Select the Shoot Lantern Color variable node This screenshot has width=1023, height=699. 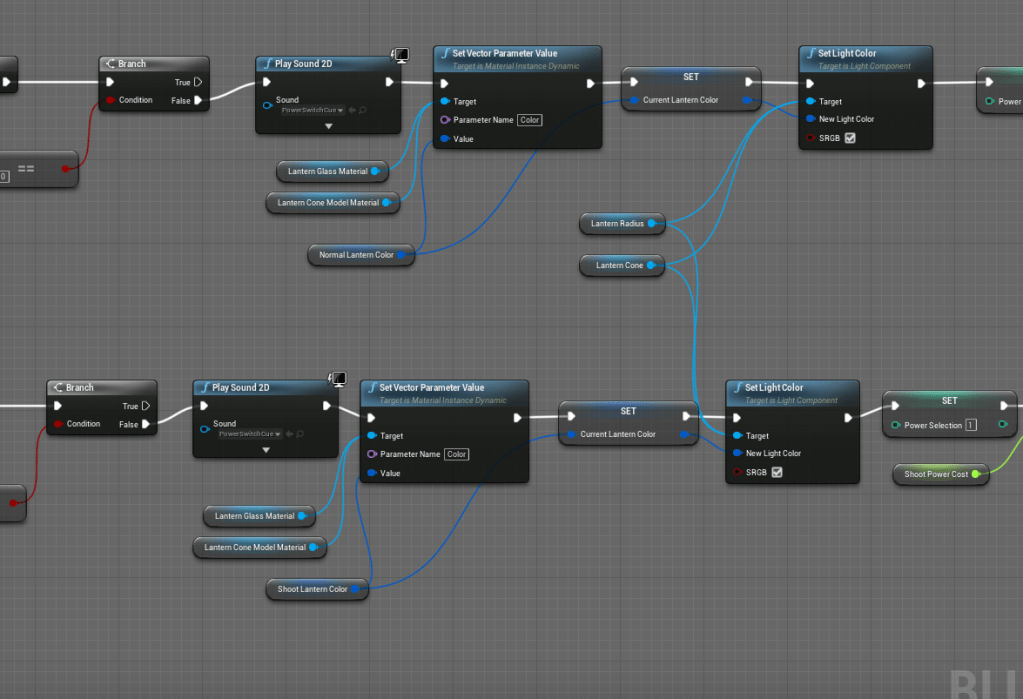point(311,589)
